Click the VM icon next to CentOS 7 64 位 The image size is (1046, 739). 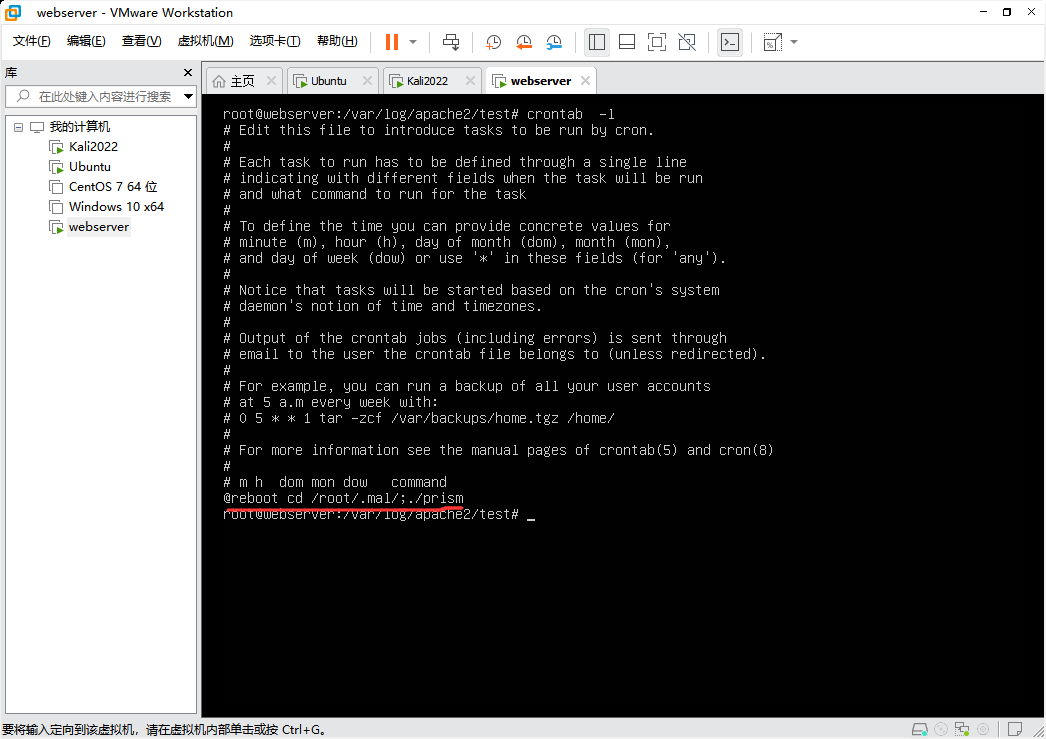click(56, 187)
